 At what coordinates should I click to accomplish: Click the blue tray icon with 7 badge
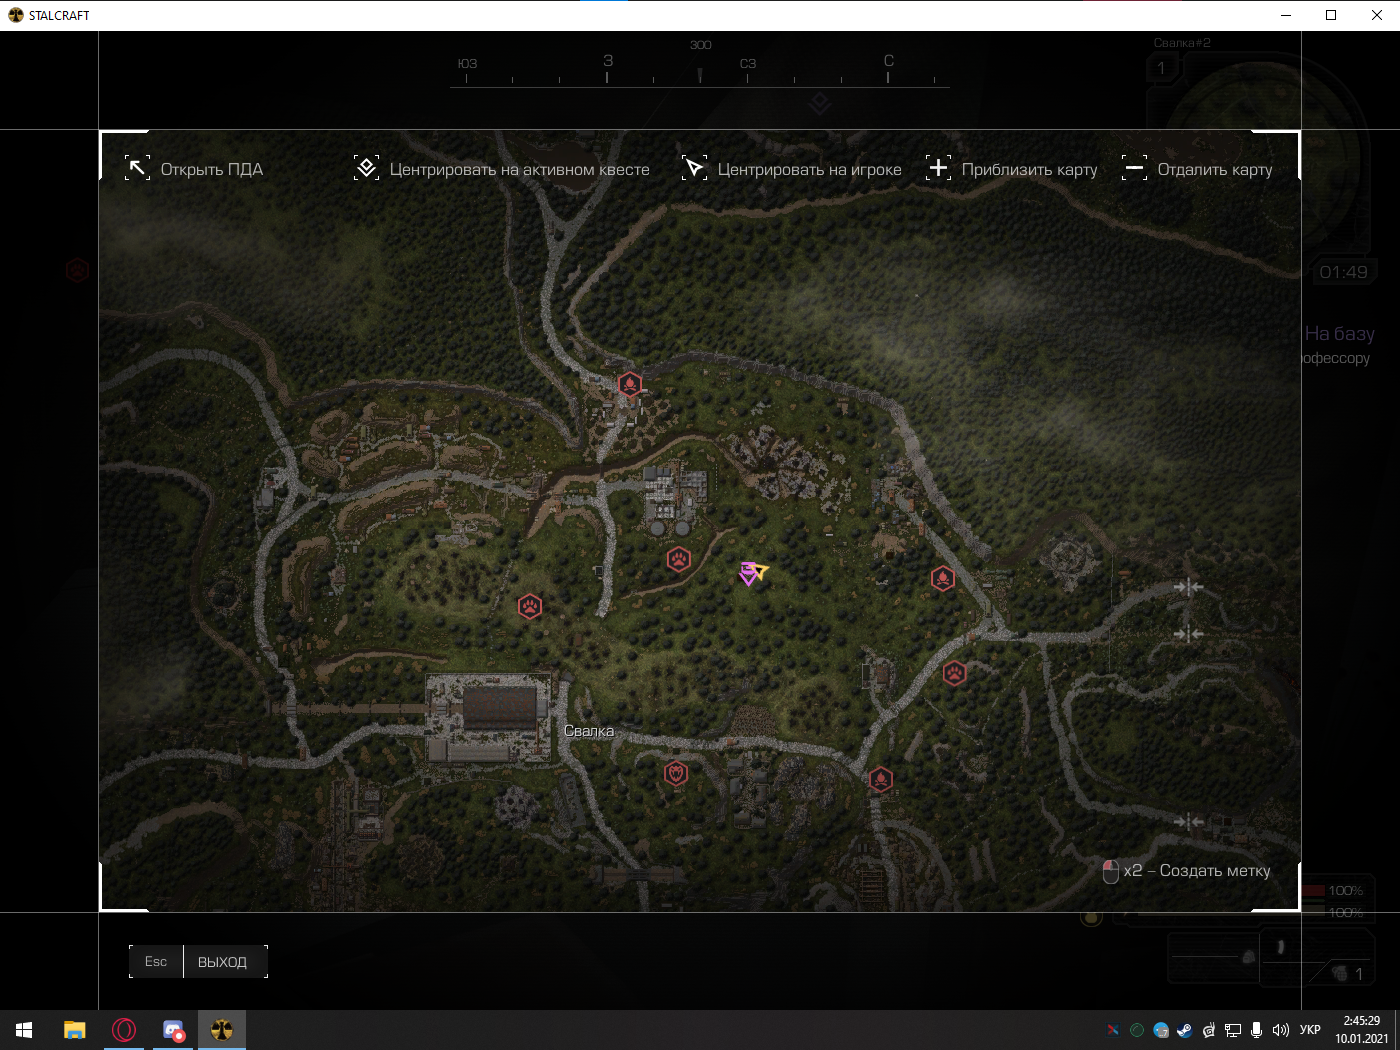coord(1161,1030)
